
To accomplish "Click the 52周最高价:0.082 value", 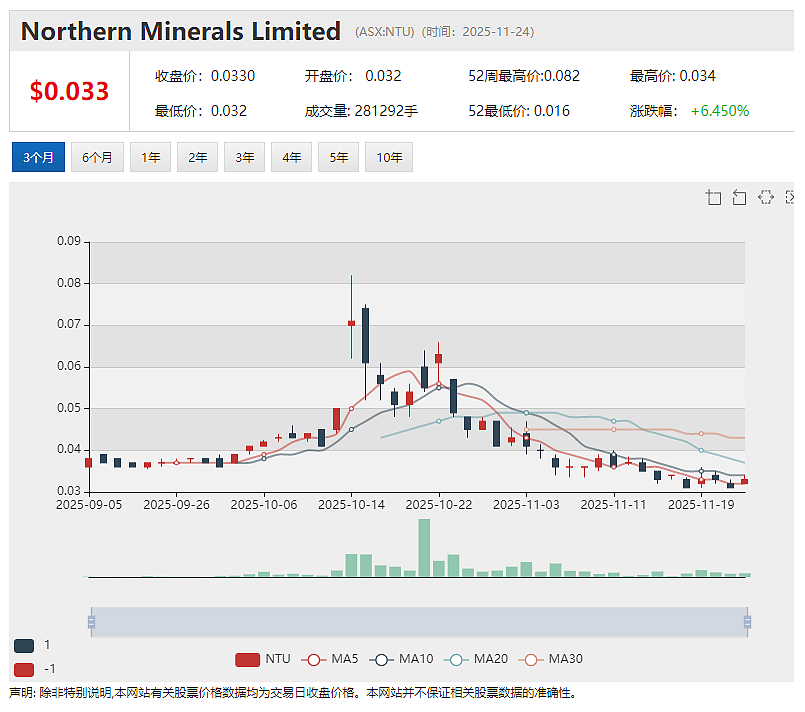I will pyautogui.click(x=524, y=76).
